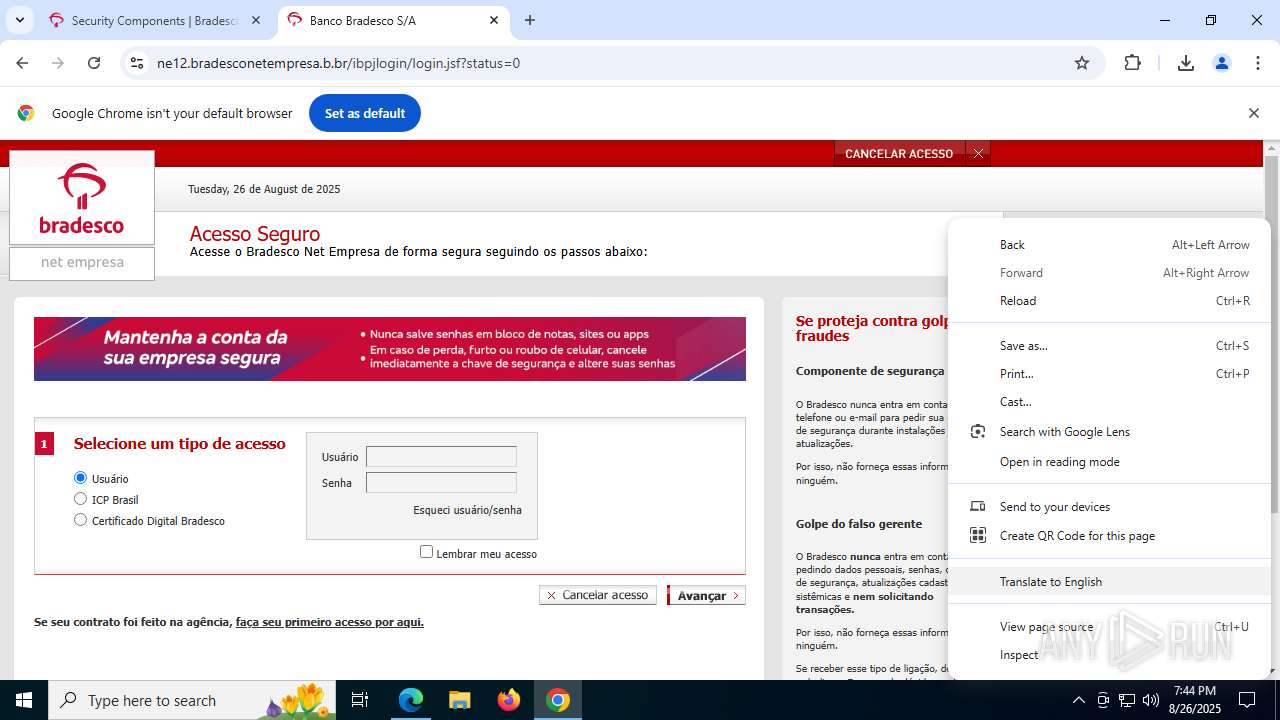Open faça seu primeiro acesso por aqui link
The image size is (1280, 720).
[330, 622]
